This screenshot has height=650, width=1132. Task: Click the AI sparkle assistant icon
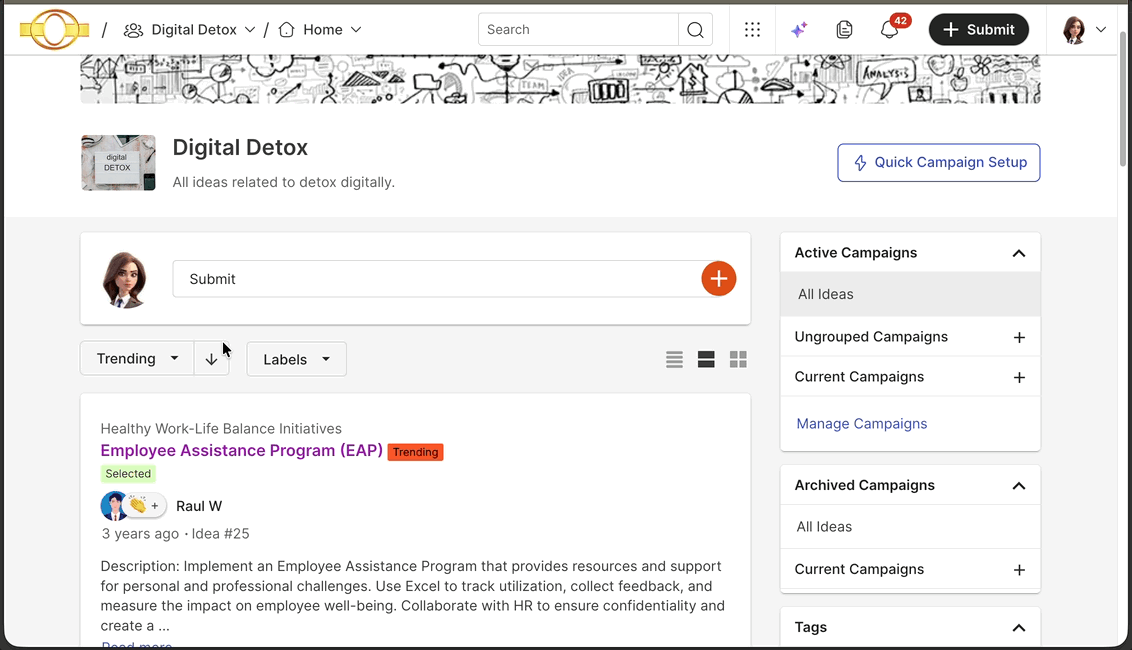[799, 30]
